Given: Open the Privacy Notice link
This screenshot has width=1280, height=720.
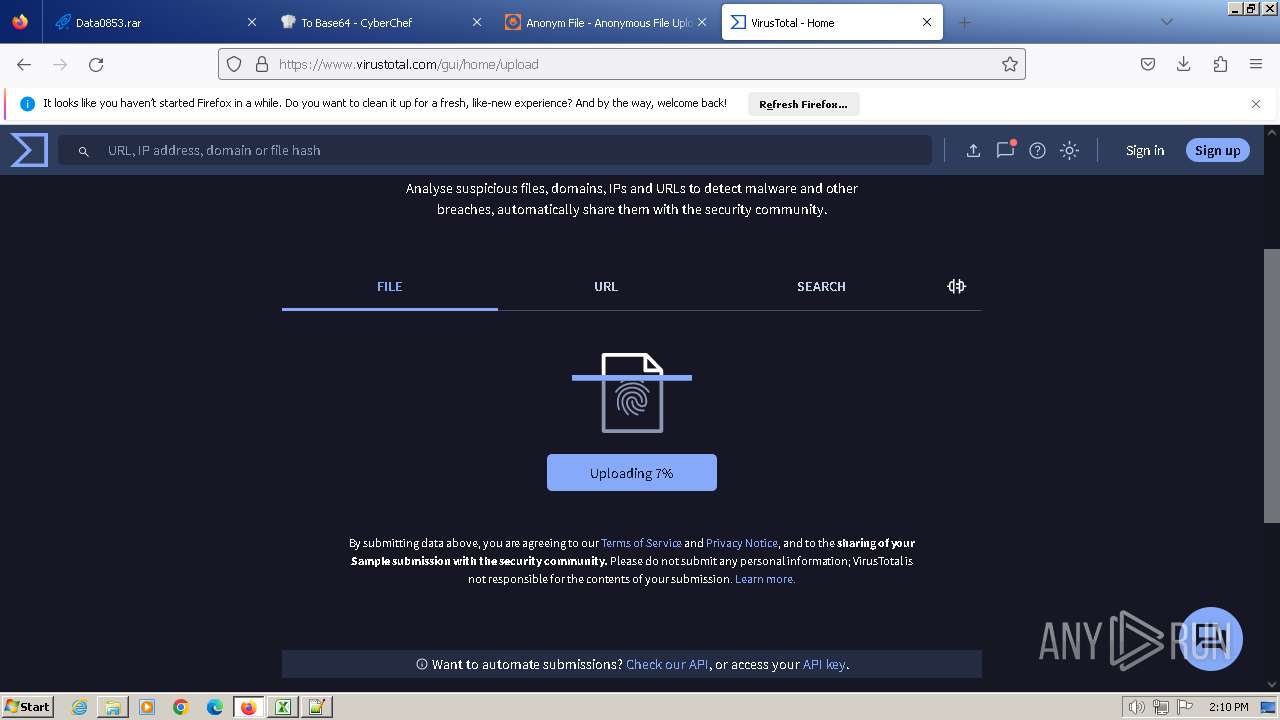Looking at the screenshot, I should (x=742, y=543).
